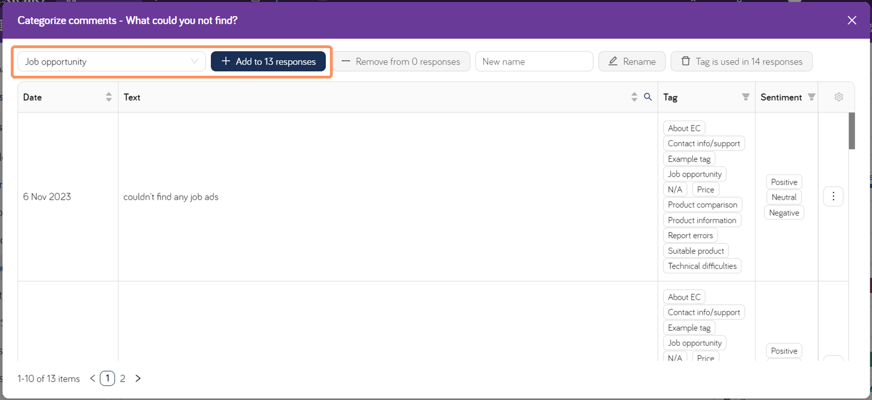Click the 'couldn't find any job ads' text
The width and height of the screenshot is (872, 400).
pos(171,197)
